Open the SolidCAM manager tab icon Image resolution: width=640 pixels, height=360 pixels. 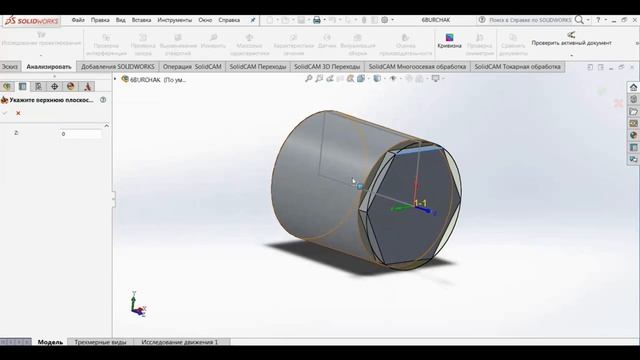pos(87,86)
